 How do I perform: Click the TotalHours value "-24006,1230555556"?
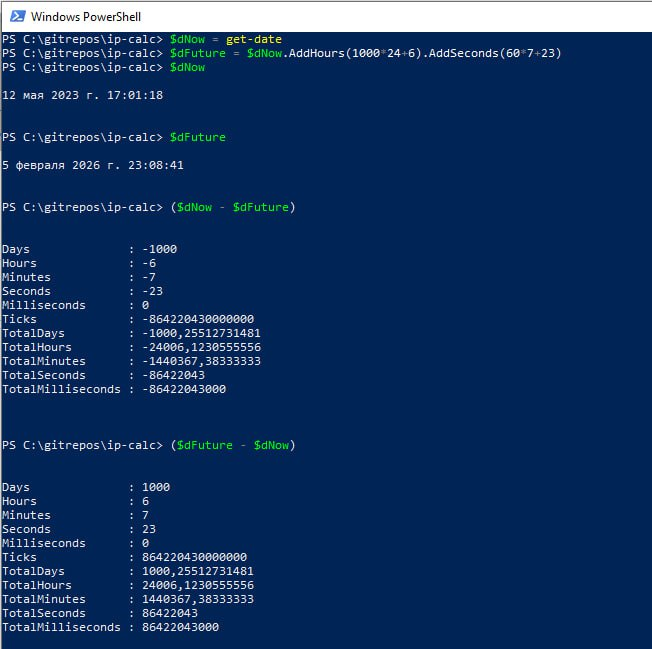point(202,347)
